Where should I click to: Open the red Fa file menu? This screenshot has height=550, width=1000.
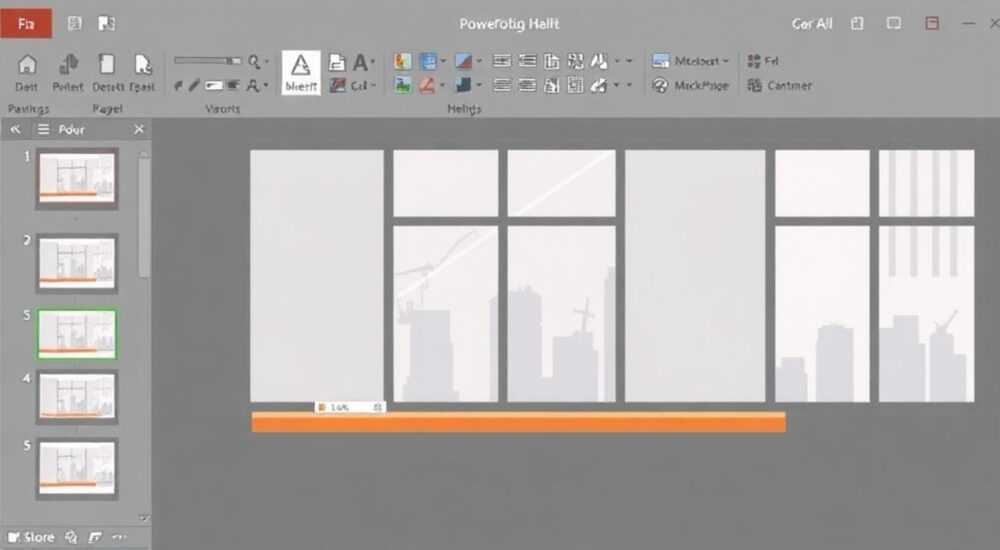click(x=26, y=24)
